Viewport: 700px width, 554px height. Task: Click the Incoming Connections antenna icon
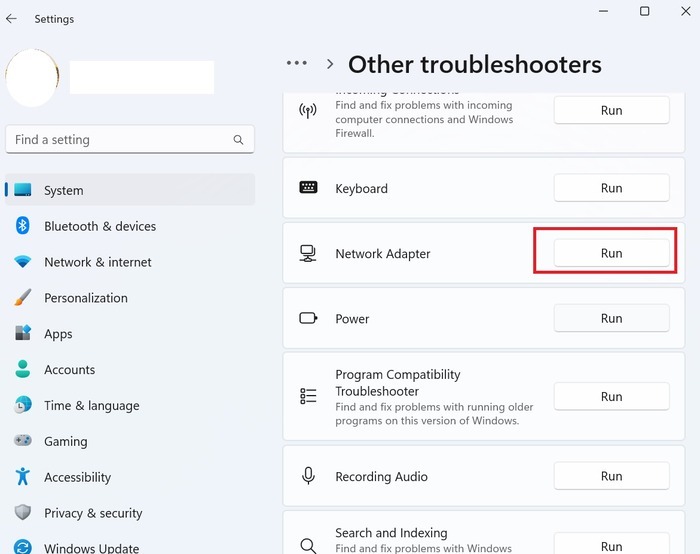tap(308, 111)
